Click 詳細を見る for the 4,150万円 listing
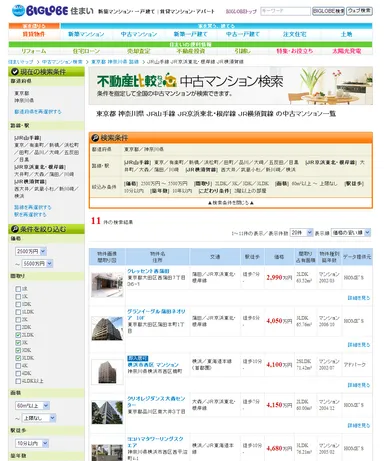 tap(359, 425)
